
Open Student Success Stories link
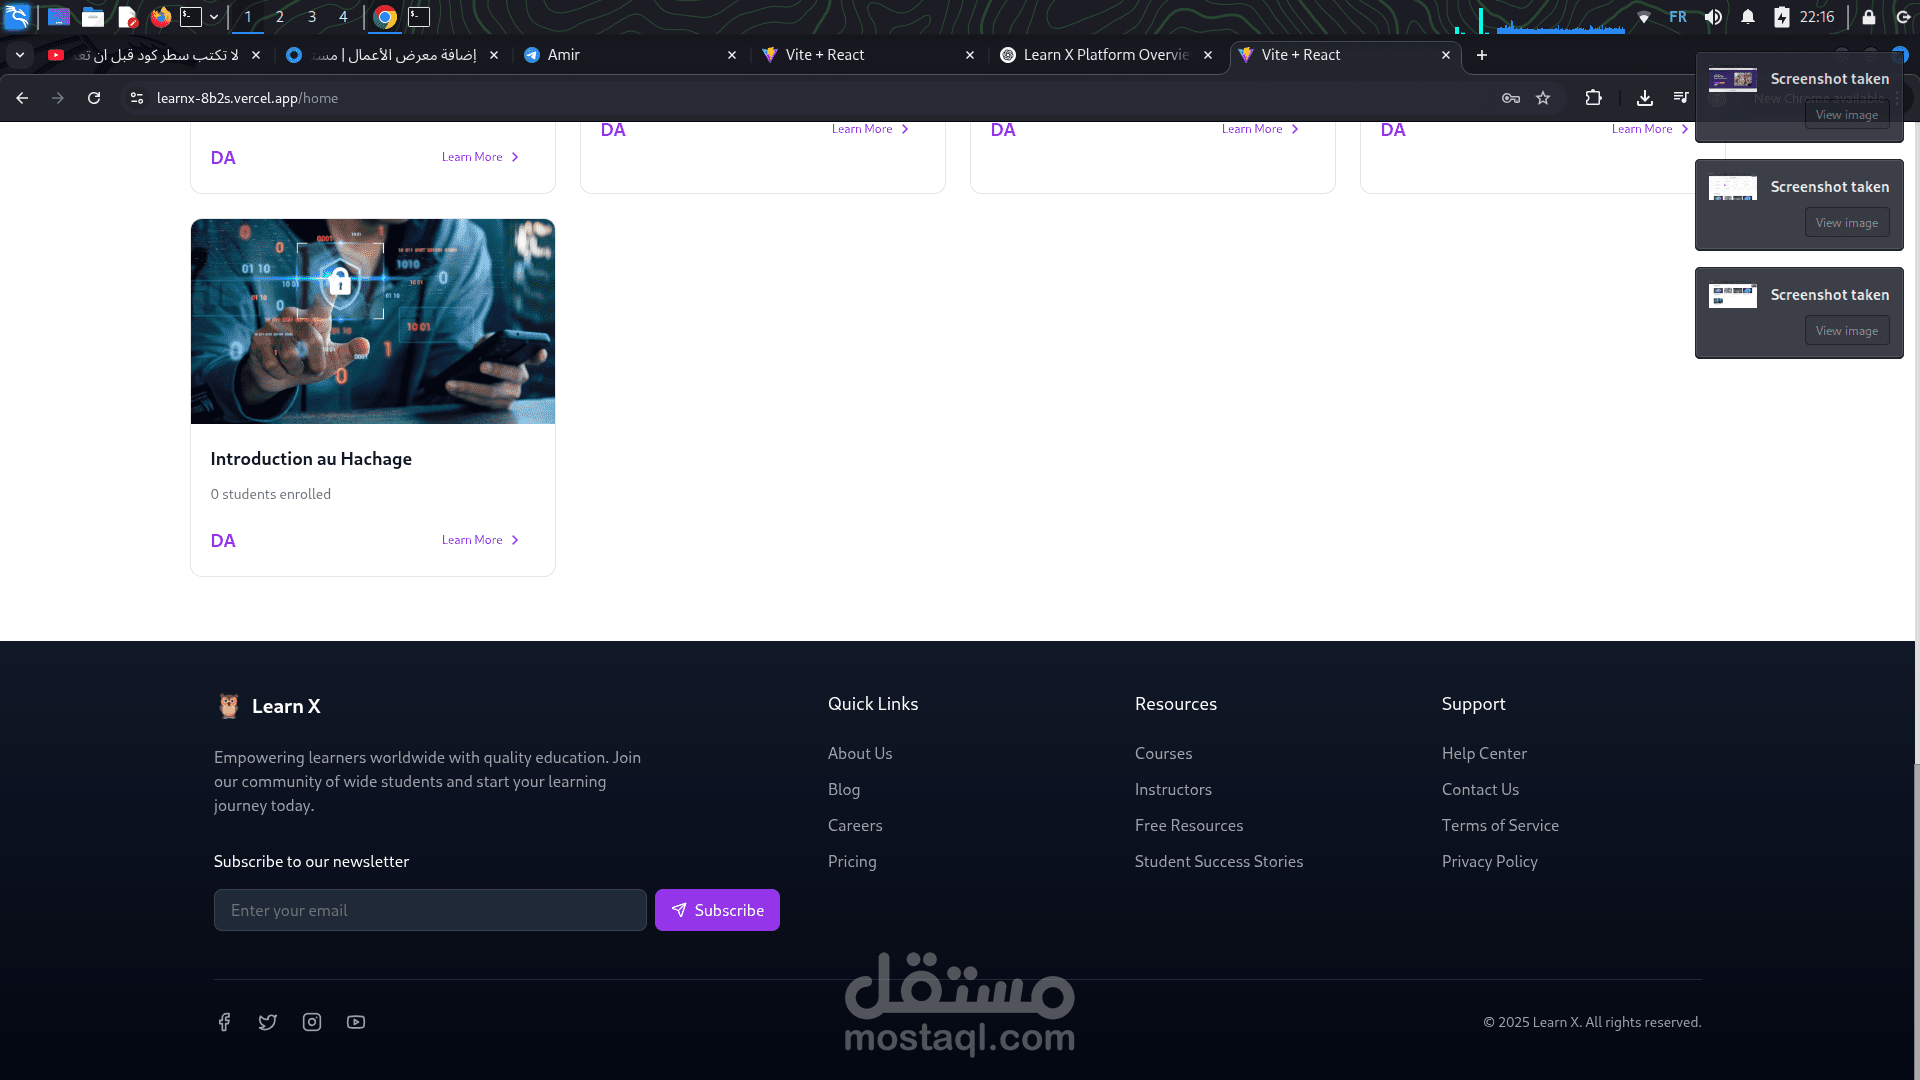tap(1219, 861)
